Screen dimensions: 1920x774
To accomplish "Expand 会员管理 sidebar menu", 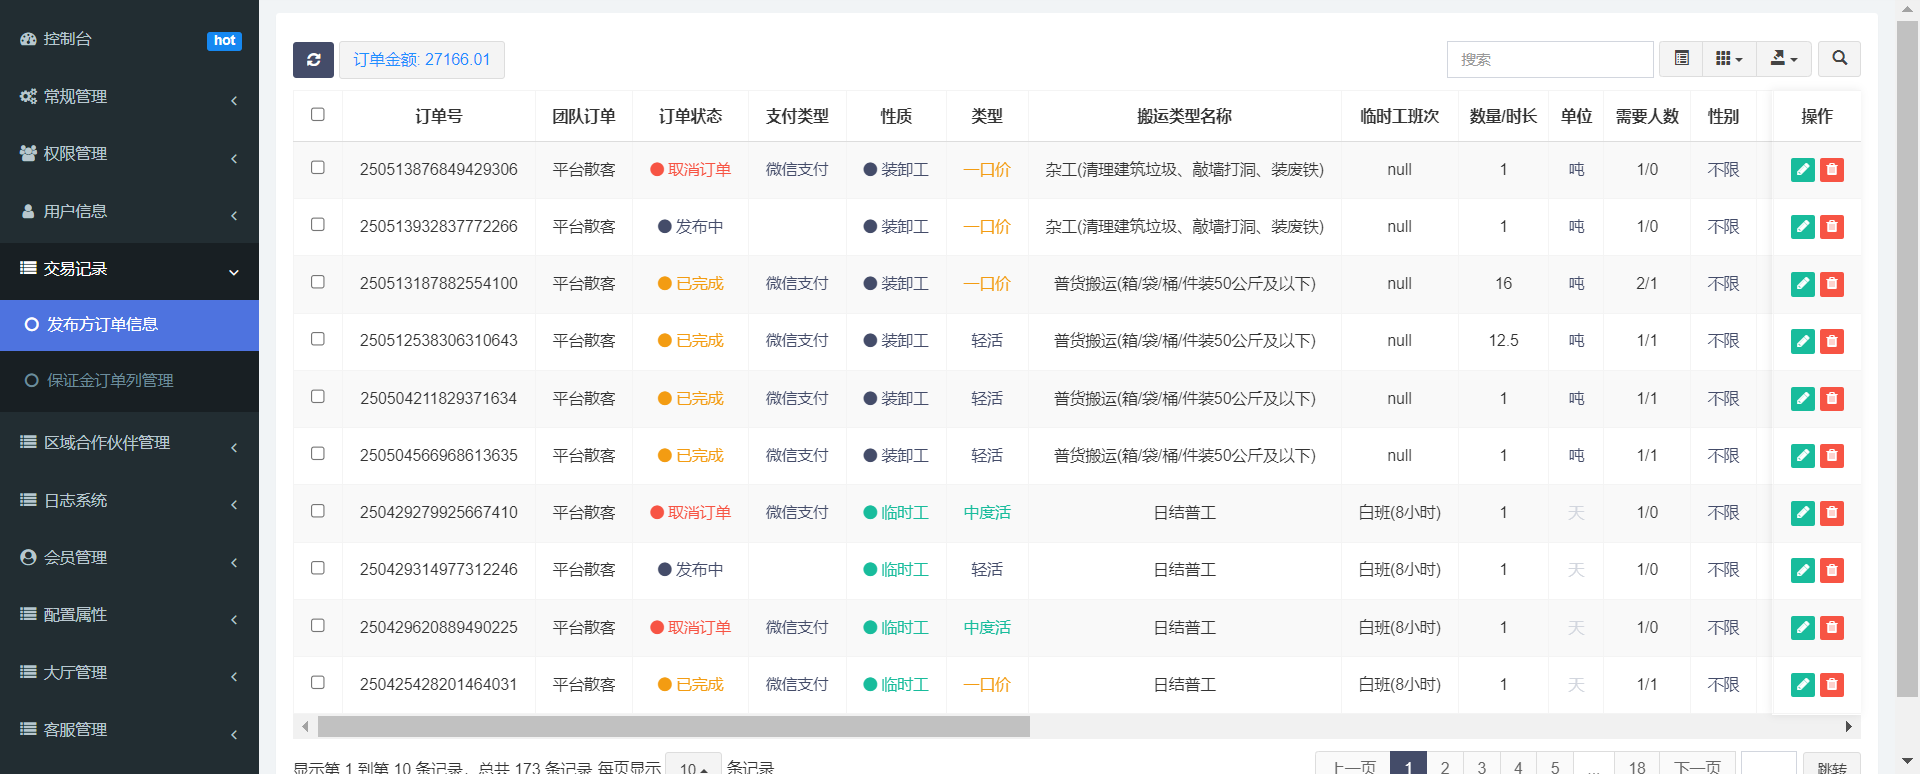I will tap(129, 558).
